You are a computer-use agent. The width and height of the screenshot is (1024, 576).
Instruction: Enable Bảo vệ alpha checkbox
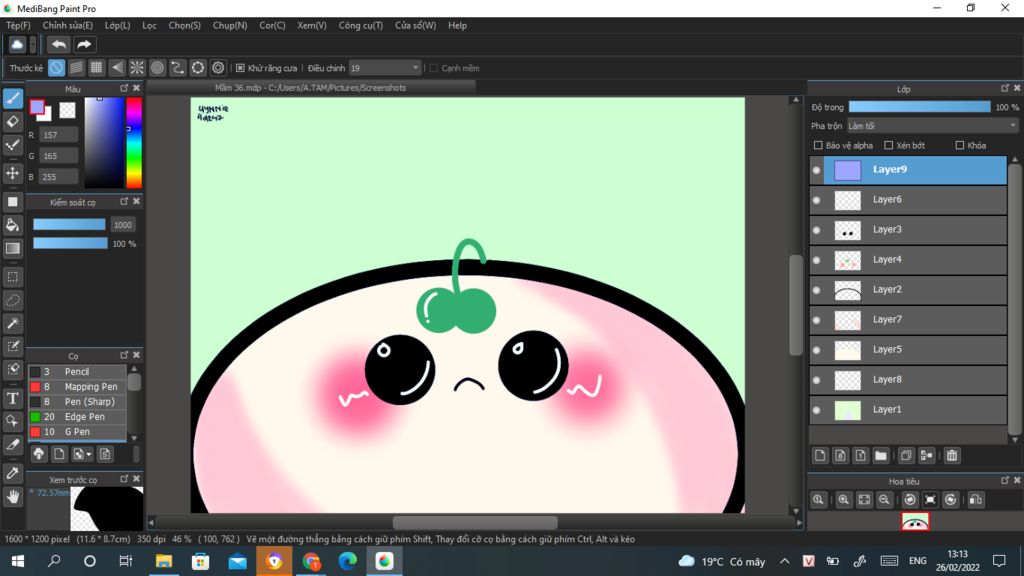click(818, 145)
